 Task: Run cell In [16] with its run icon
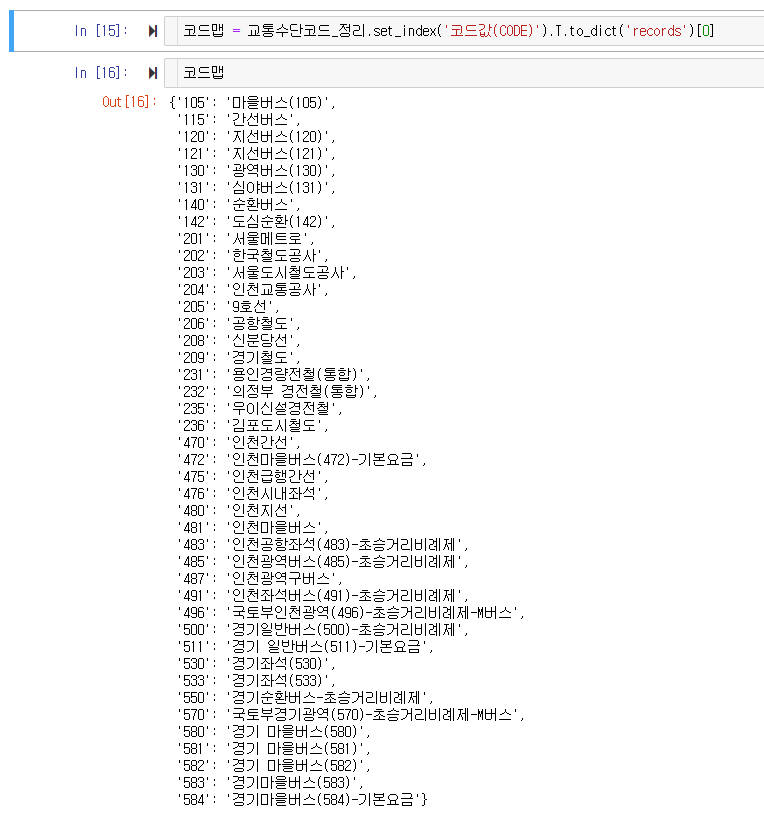pyautogui.click(x=153, y=73)
